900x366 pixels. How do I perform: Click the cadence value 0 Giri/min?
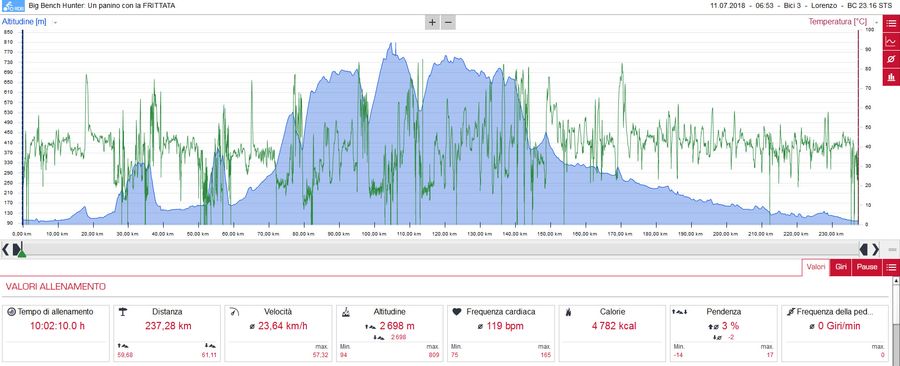point(839,326)
